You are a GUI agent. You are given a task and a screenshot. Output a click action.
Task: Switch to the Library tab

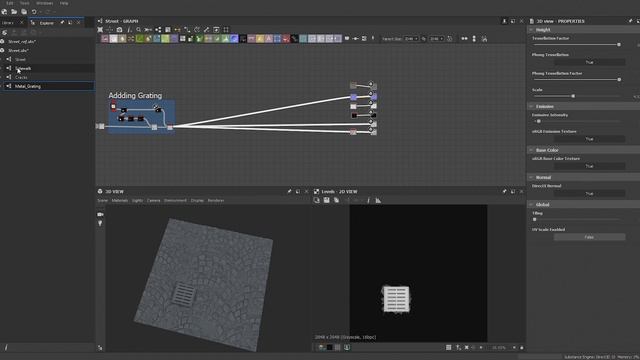pyautogui.click(x=7, y=23)
